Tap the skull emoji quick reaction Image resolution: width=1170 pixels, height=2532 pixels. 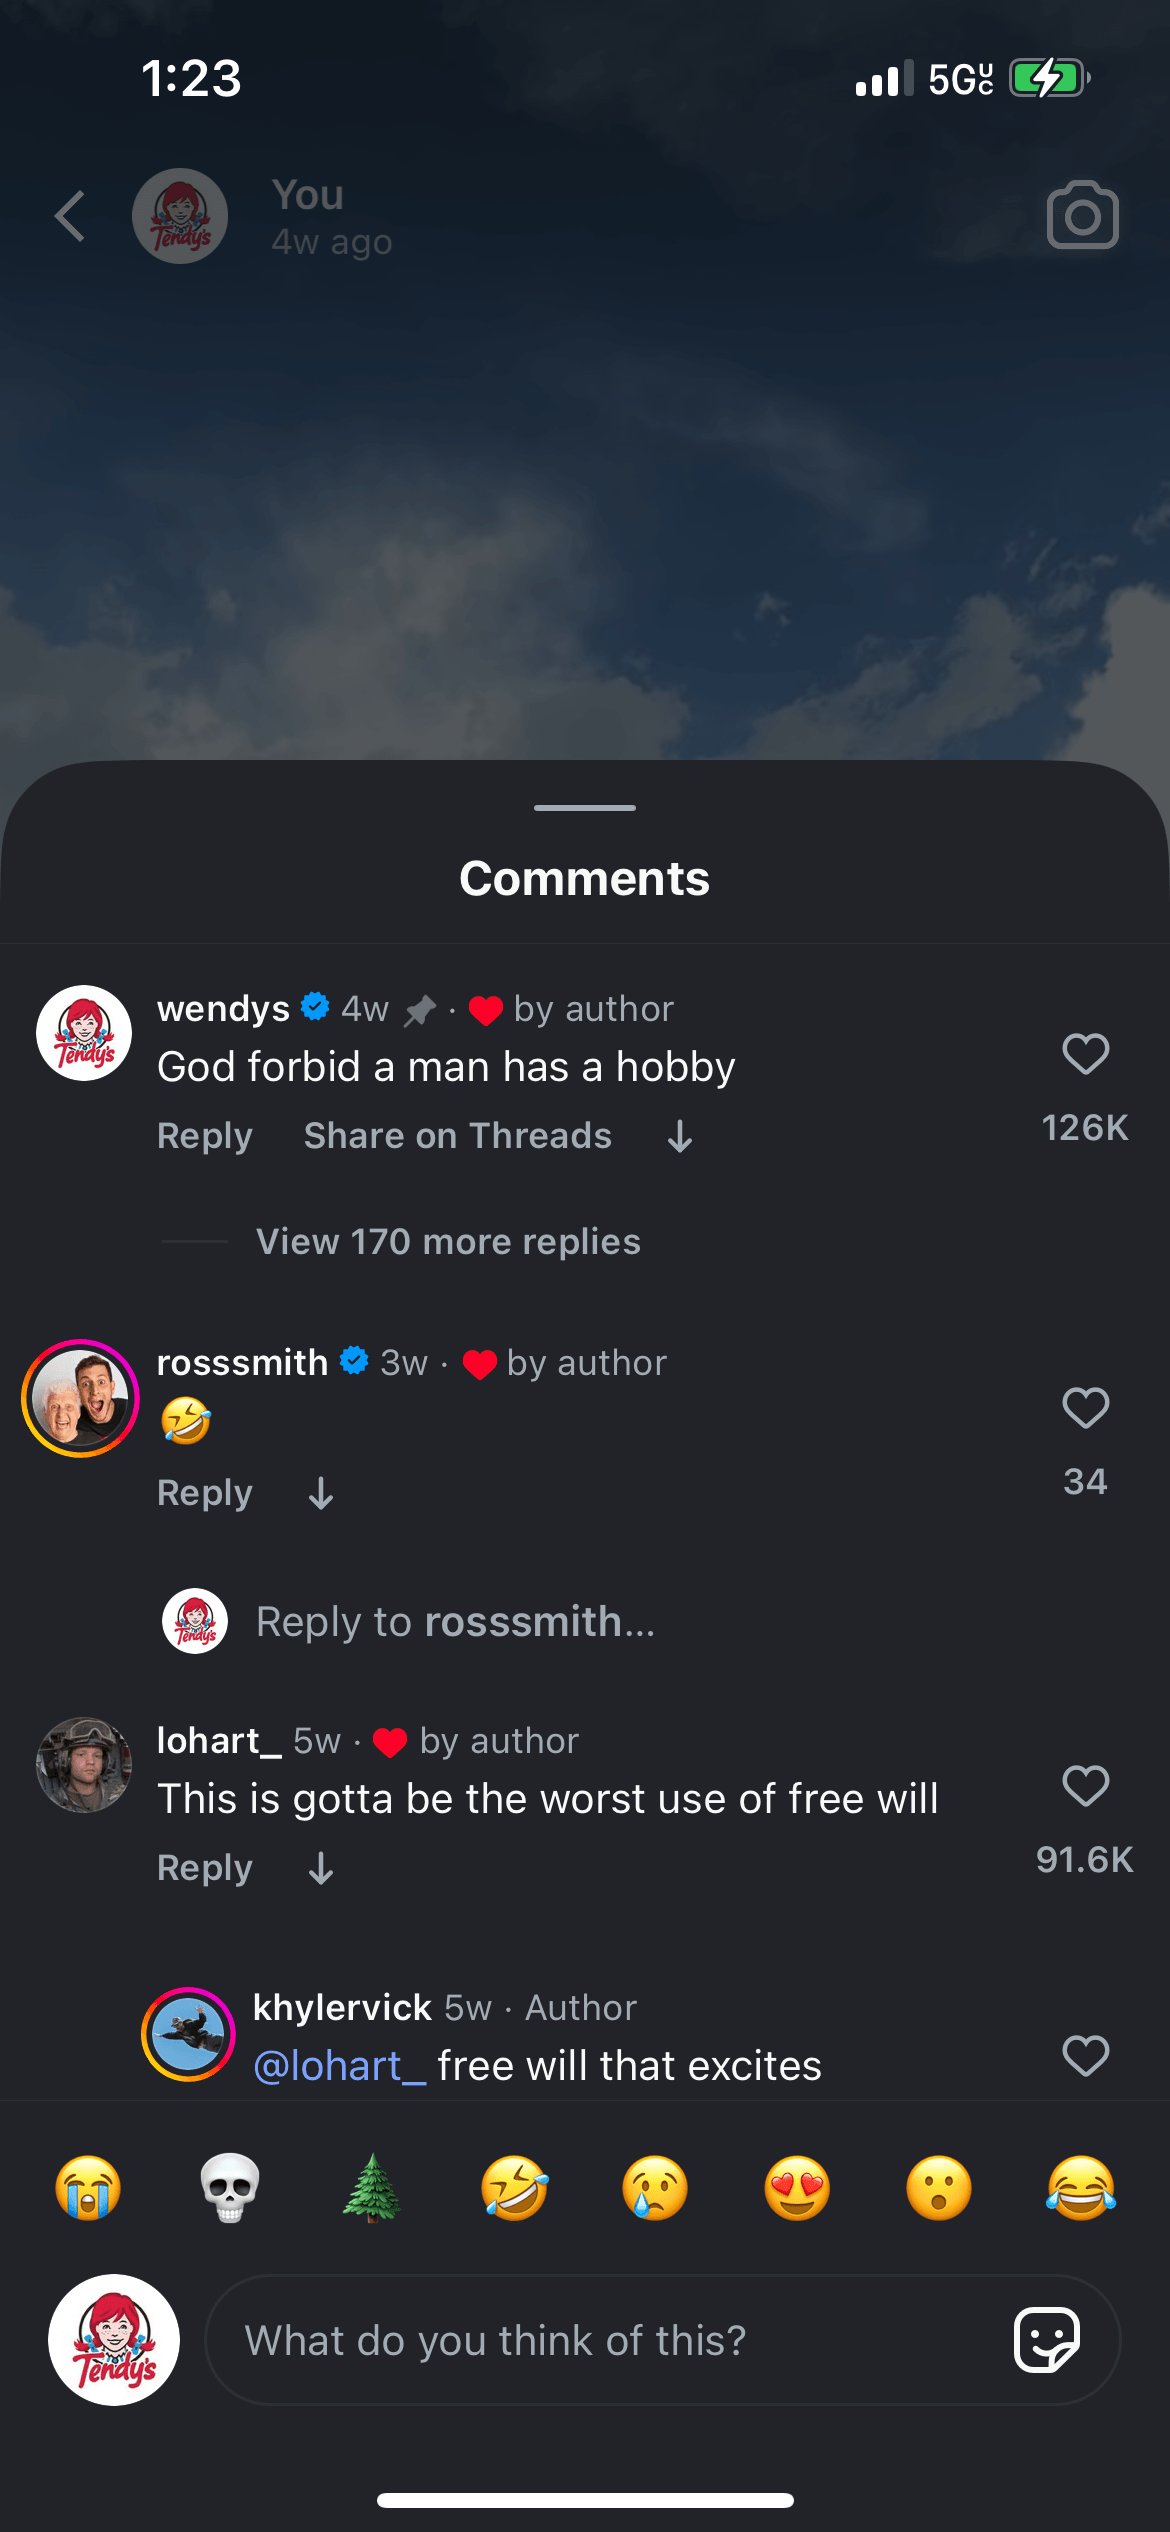coord(230,2187)
